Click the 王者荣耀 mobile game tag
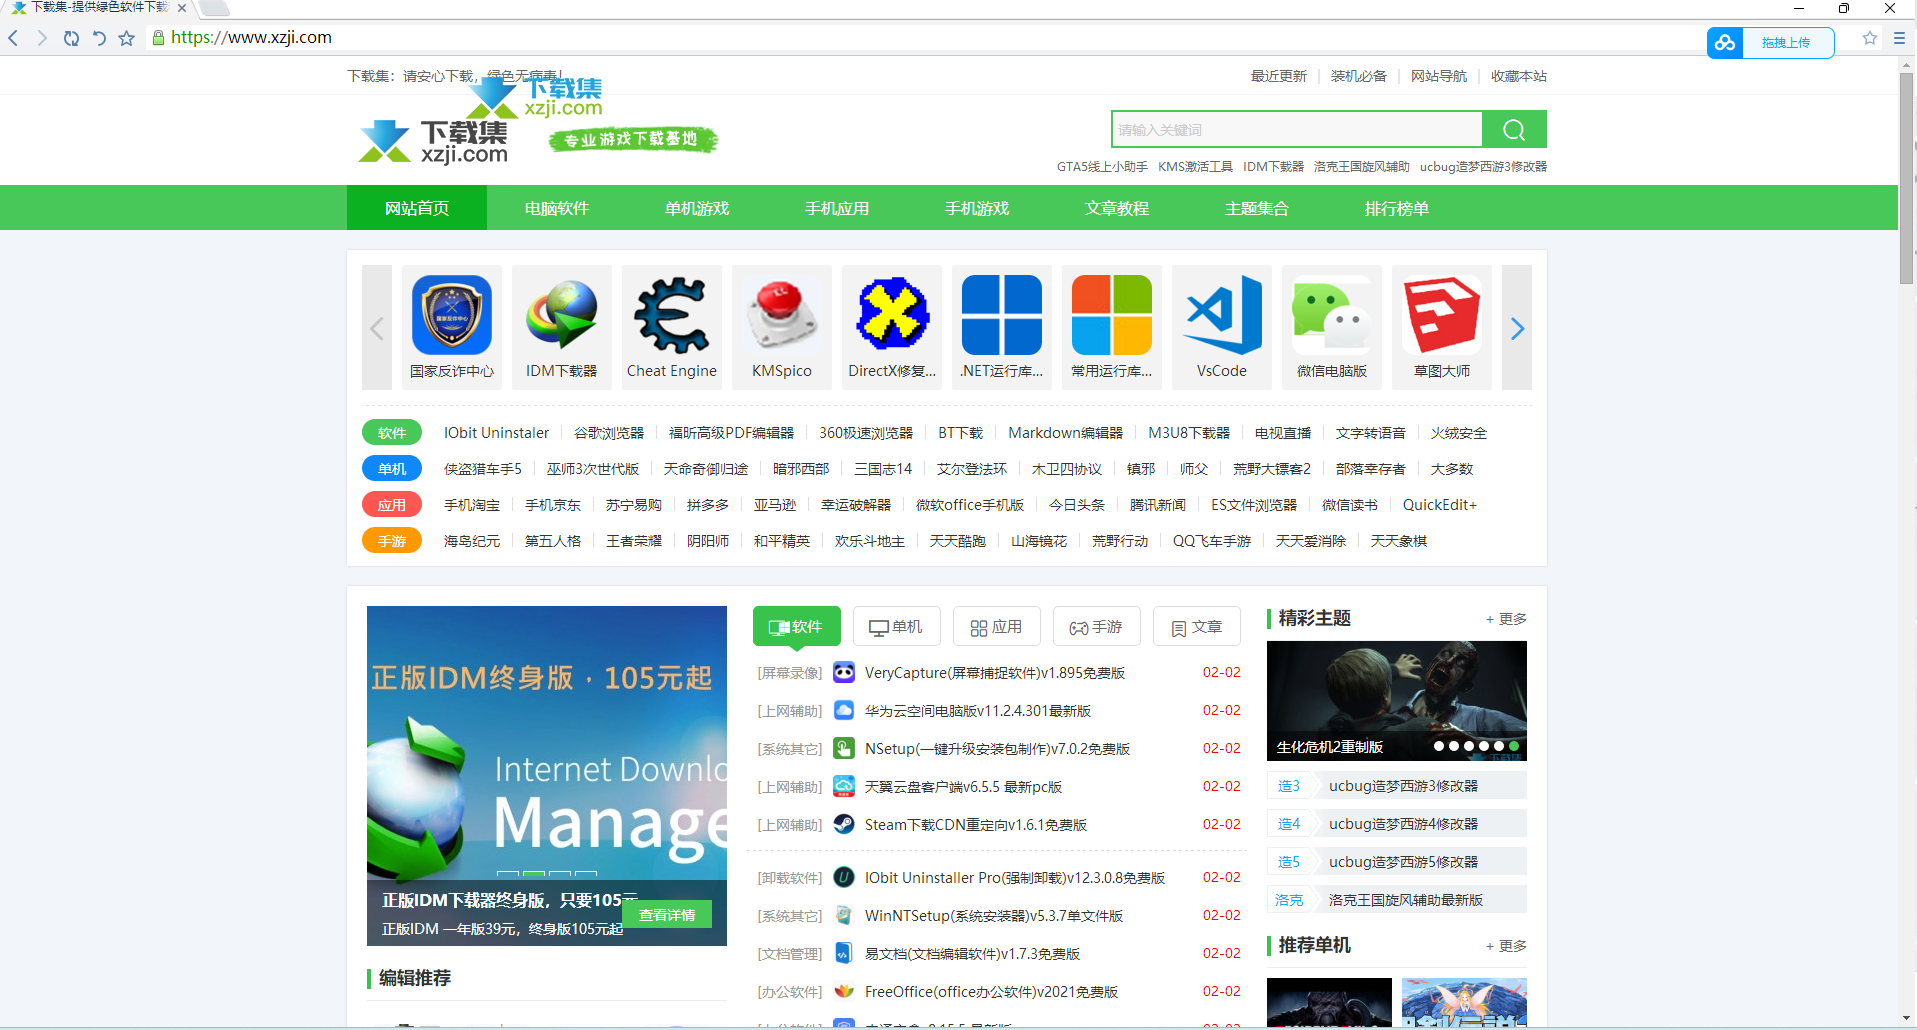This screenshot has width=1917, height=1030. pyautogui.click(x=634, y=541)
